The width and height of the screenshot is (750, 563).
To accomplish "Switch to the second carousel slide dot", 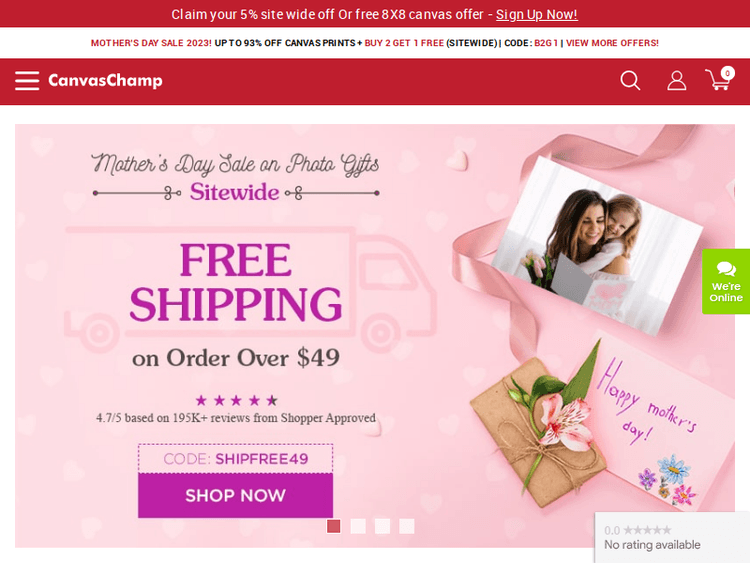I will (358, 526).
